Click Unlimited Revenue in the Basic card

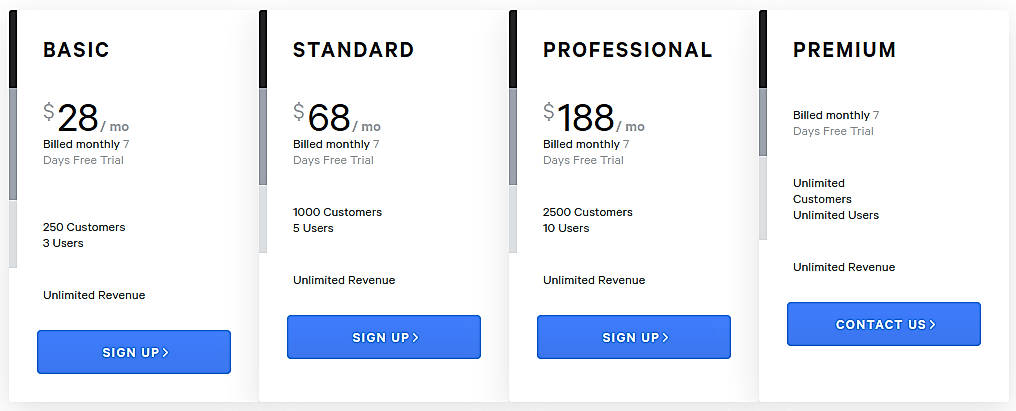(x=94, y=295)
